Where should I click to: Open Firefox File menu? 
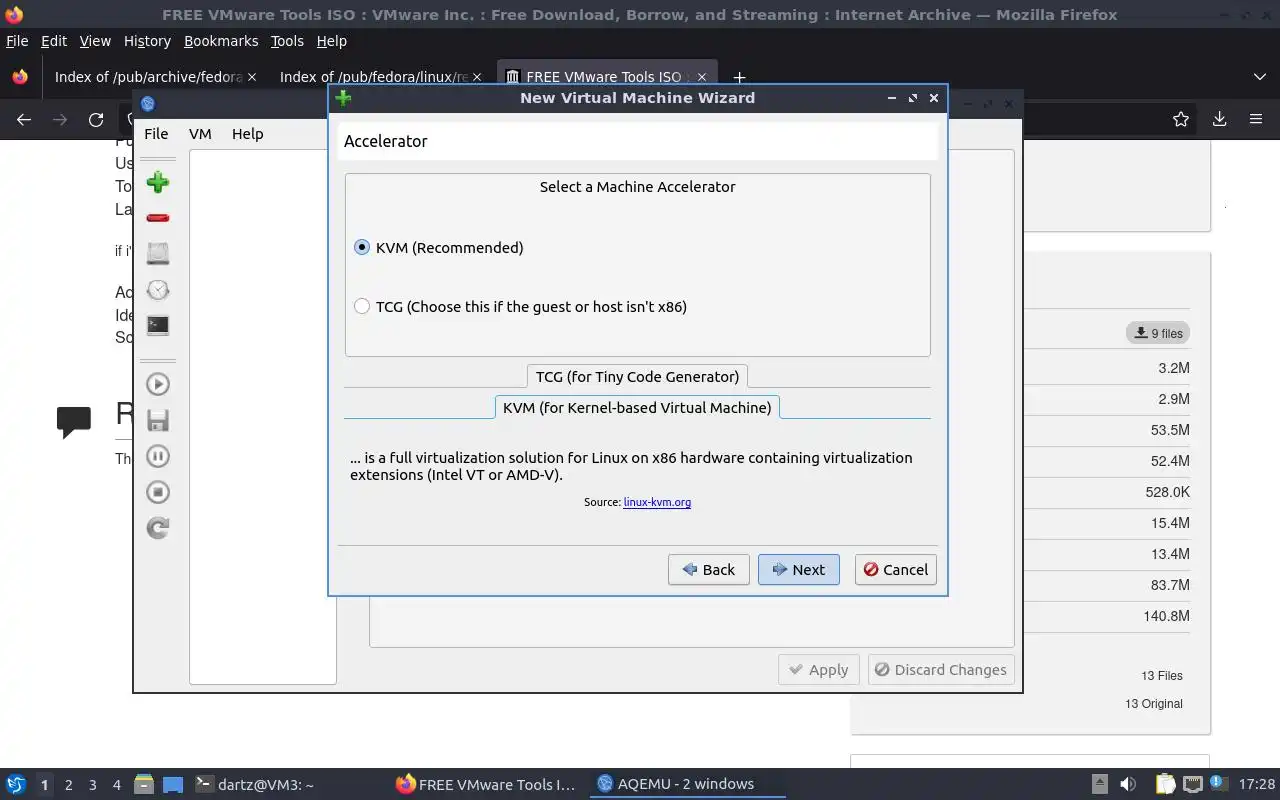tap(17, 41)
